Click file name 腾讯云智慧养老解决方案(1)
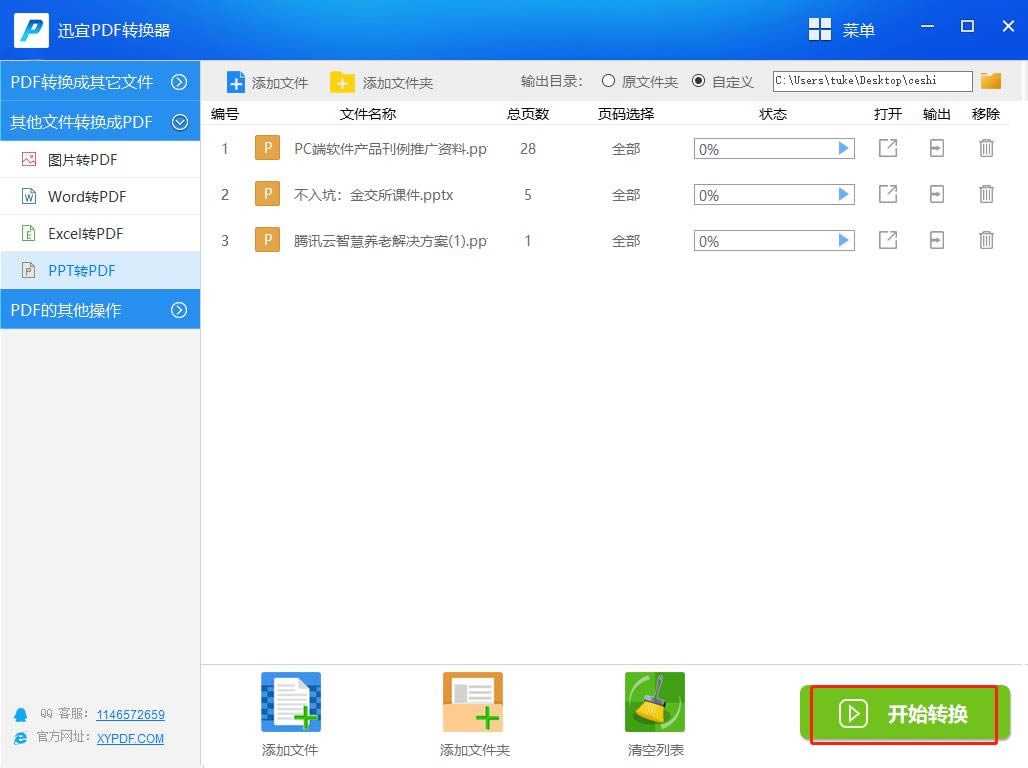1028x768 pixels. coord(391,241)
